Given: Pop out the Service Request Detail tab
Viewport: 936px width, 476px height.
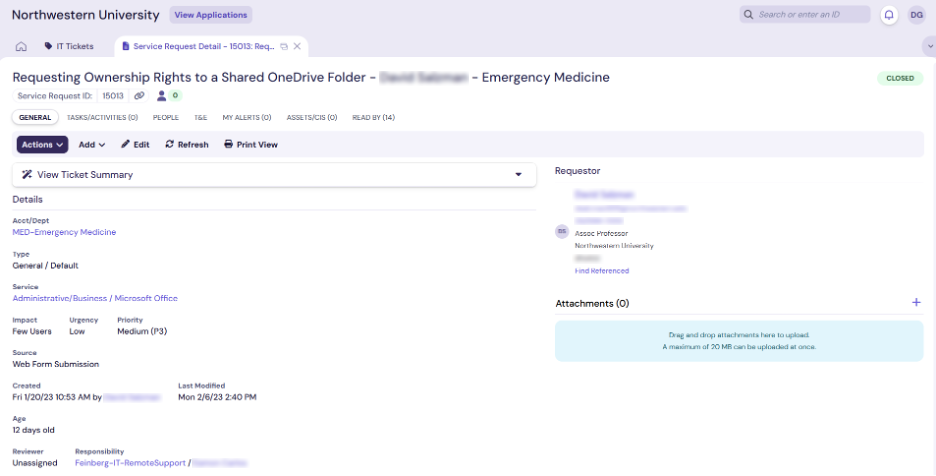Looking at the screenshot, I should pos(284,47).
